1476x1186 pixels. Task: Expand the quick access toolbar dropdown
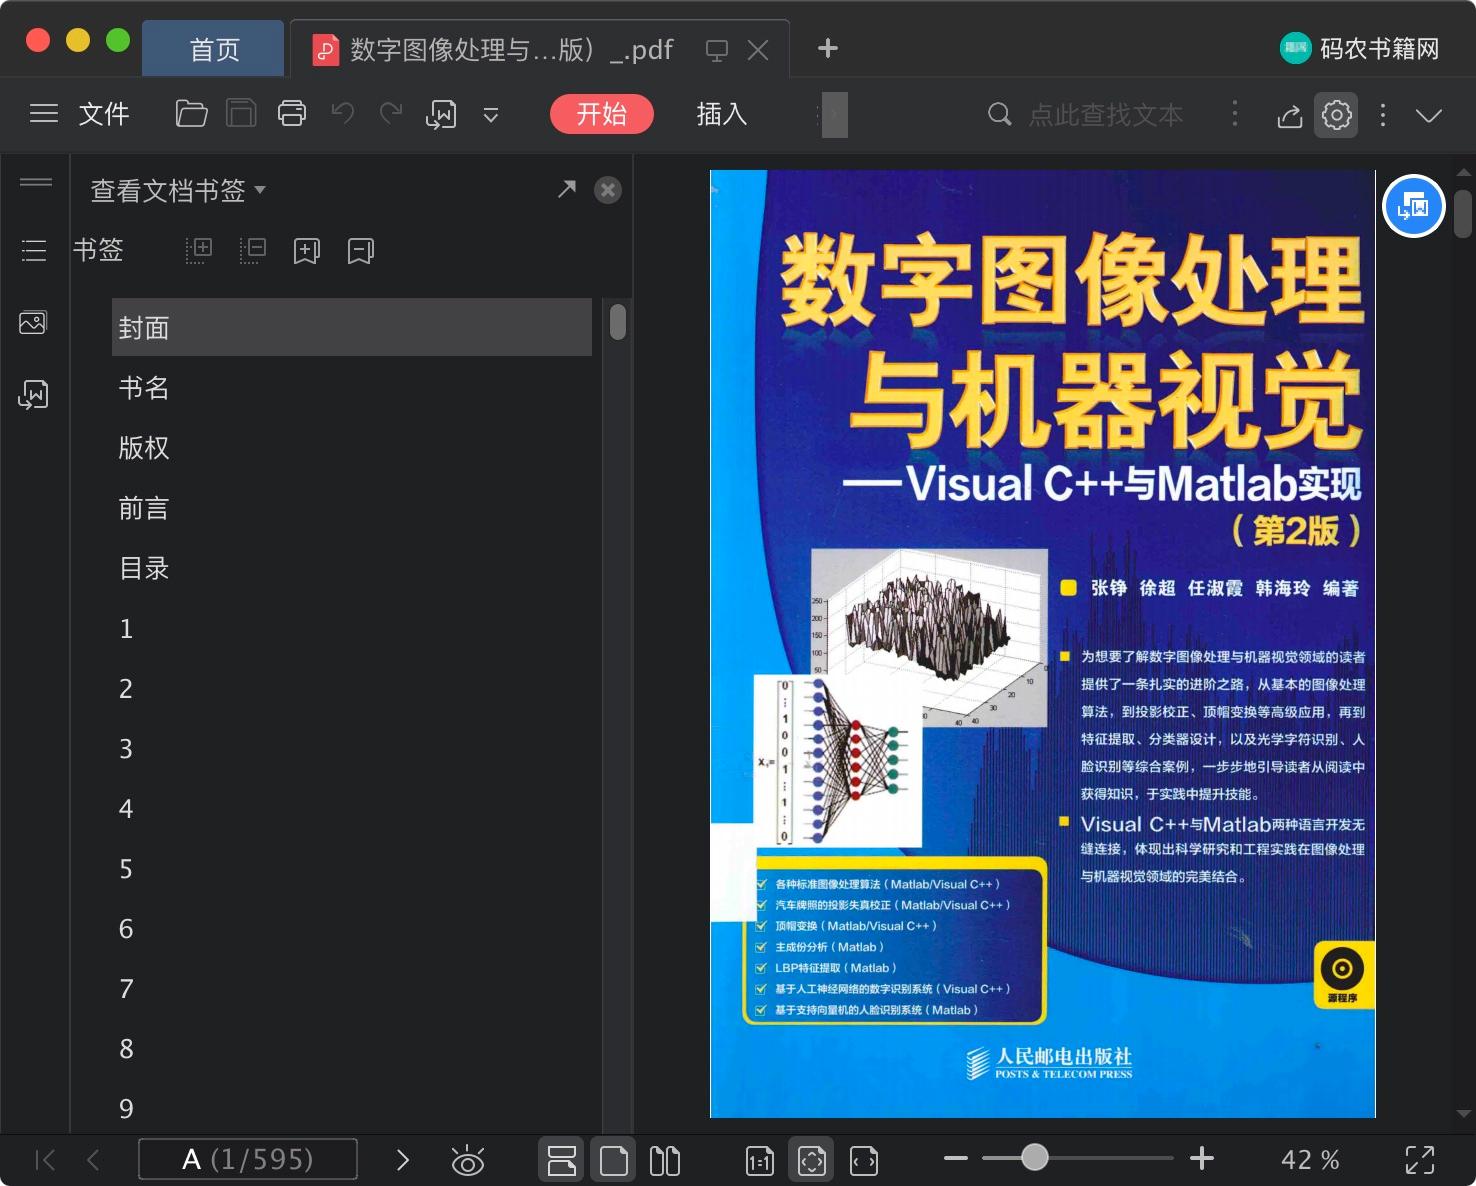[491, 115]
